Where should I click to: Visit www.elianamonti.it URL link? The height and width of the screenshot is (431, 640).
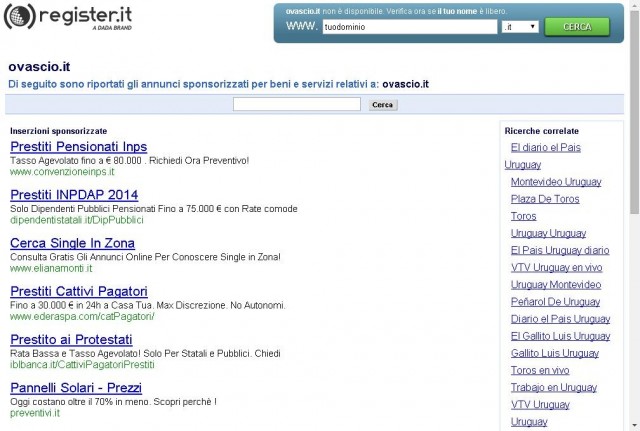tap(51, 268)
